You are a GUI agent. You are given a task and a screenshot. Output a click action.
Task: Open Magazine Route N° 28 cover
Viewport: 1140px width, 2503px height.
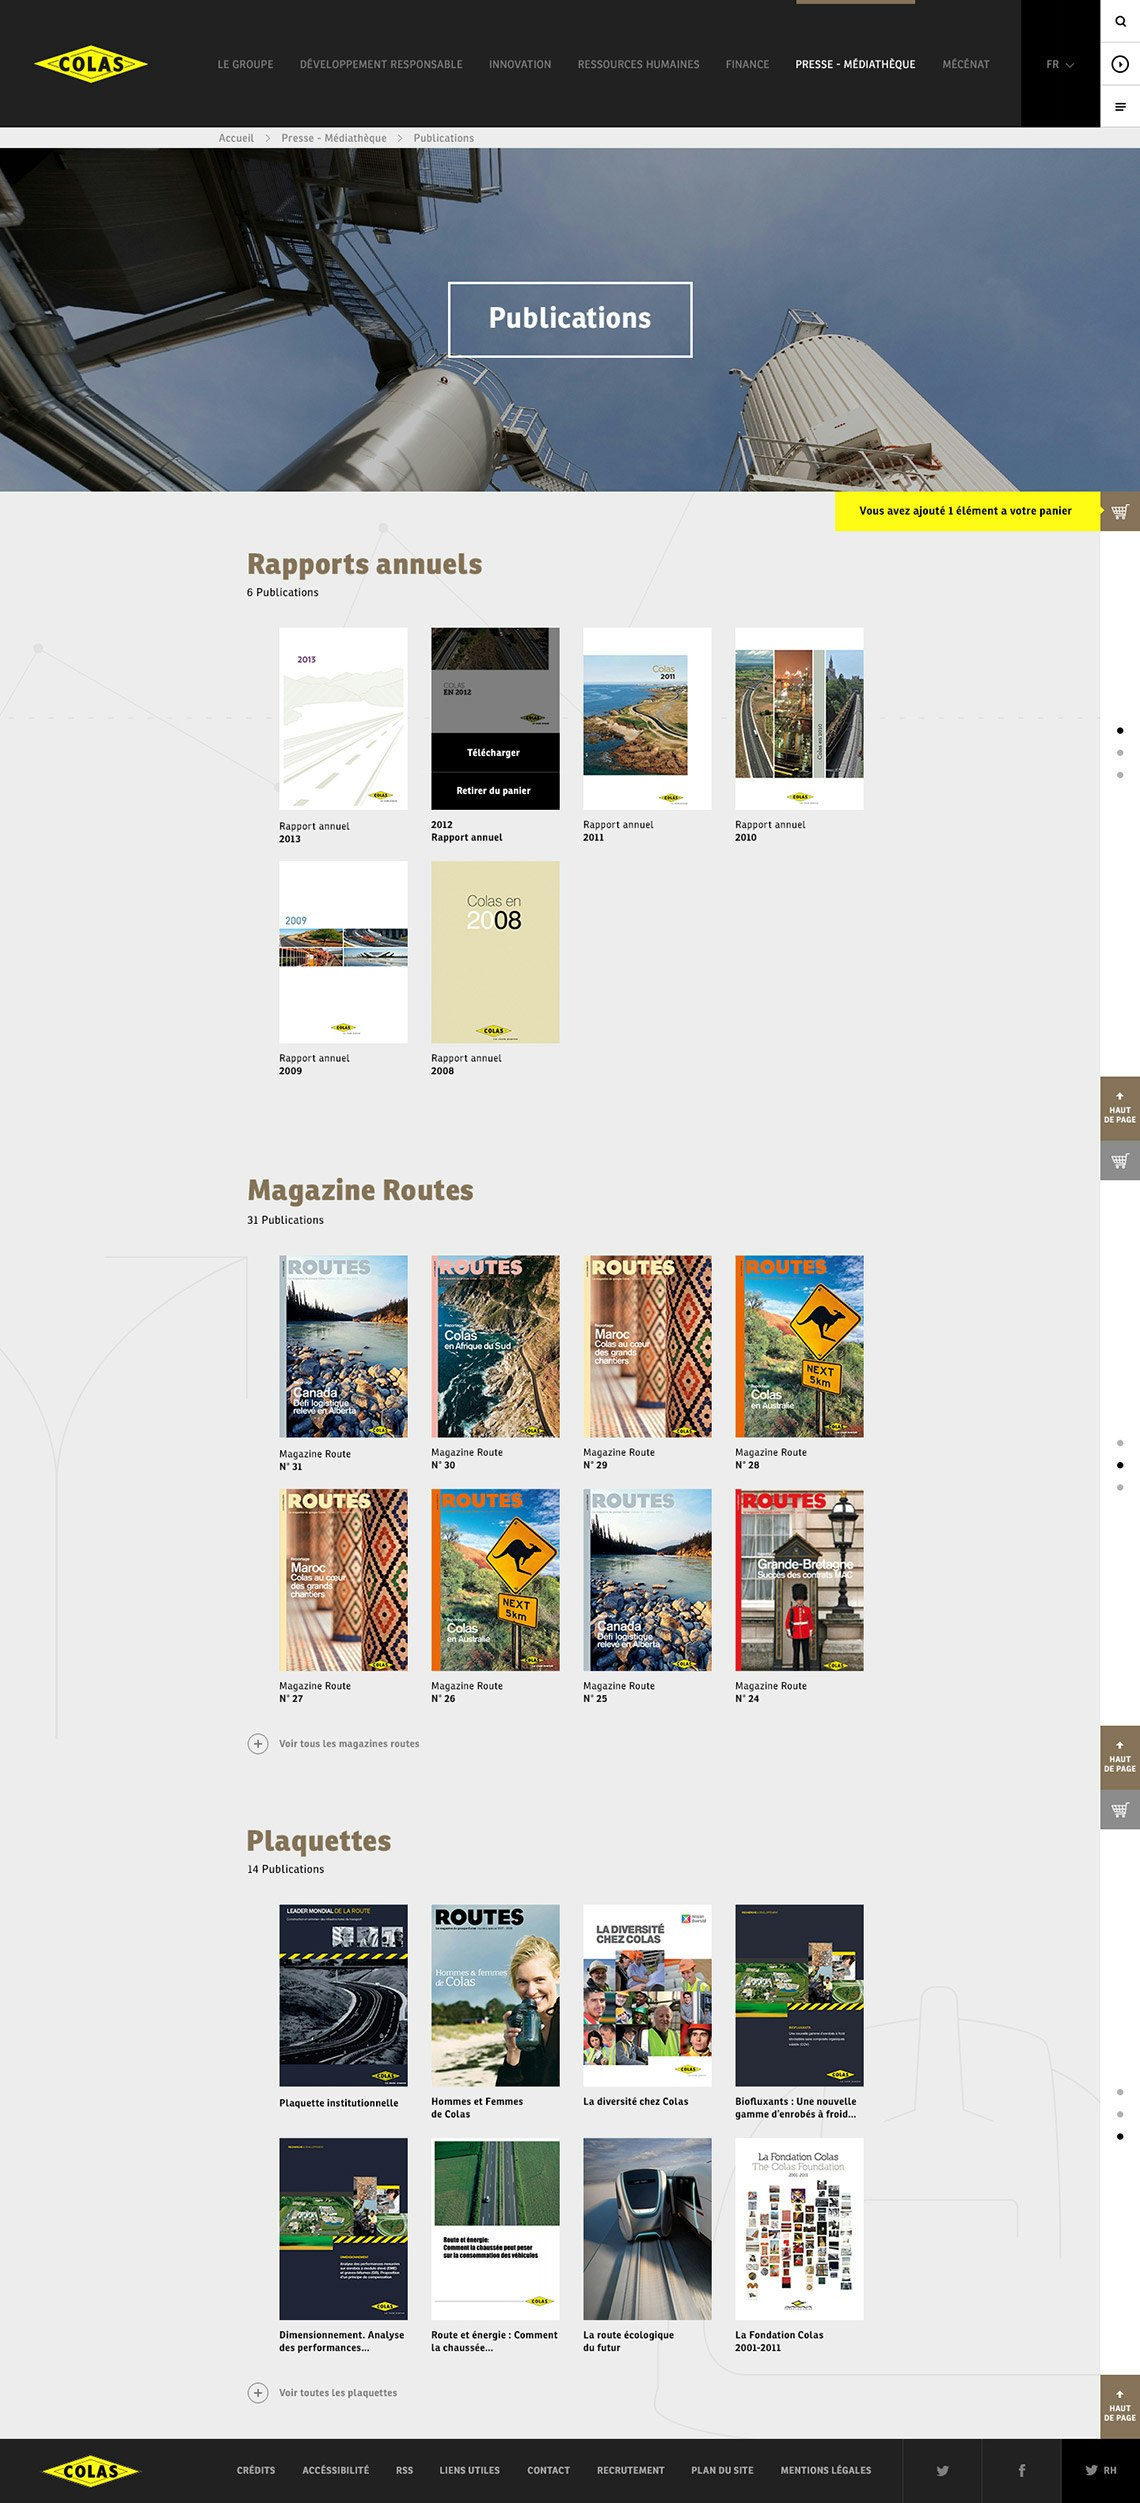tap(799, 1346)
